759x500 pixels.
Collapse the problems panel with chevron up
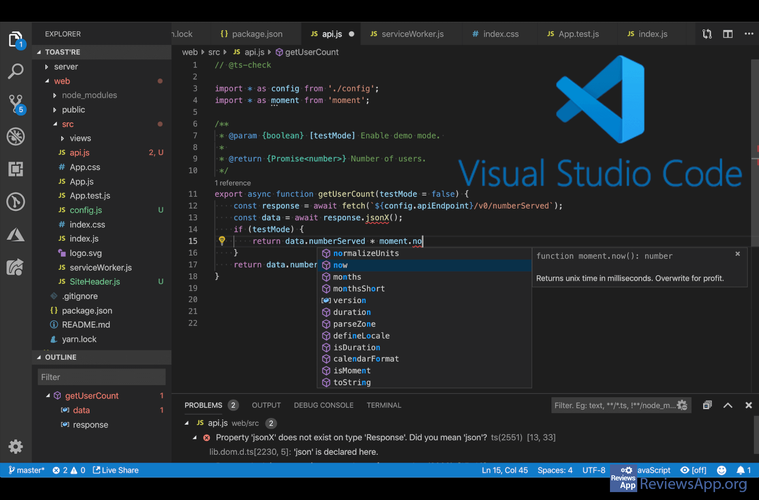click(x=727, y=405)
